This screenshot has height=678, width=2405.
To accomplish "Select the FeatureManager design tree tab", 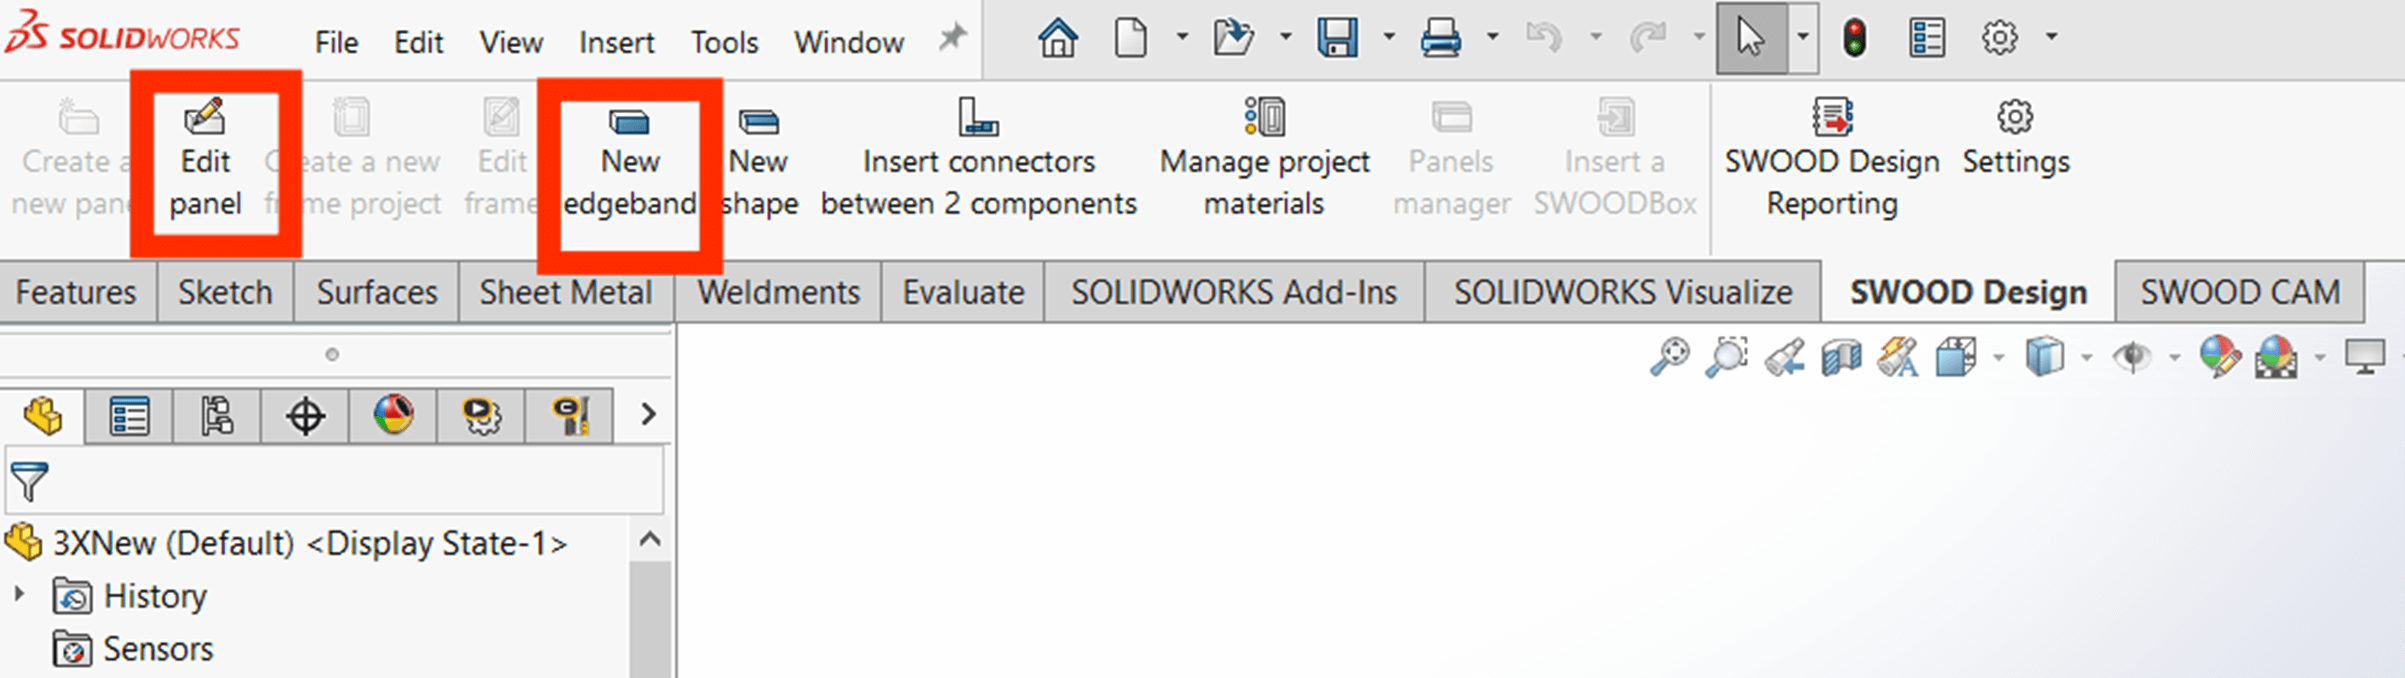I will tap(43, 415).
